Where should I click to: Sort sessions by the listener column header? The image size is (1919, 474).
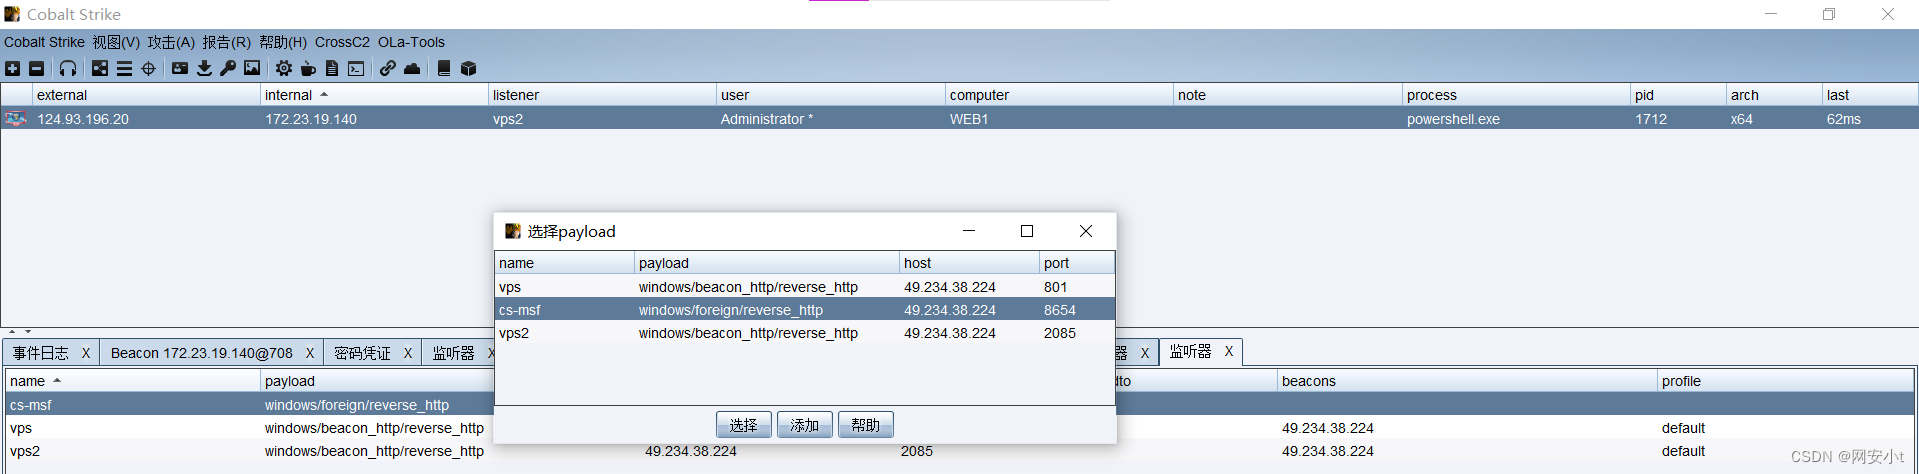tap(602, 95)
